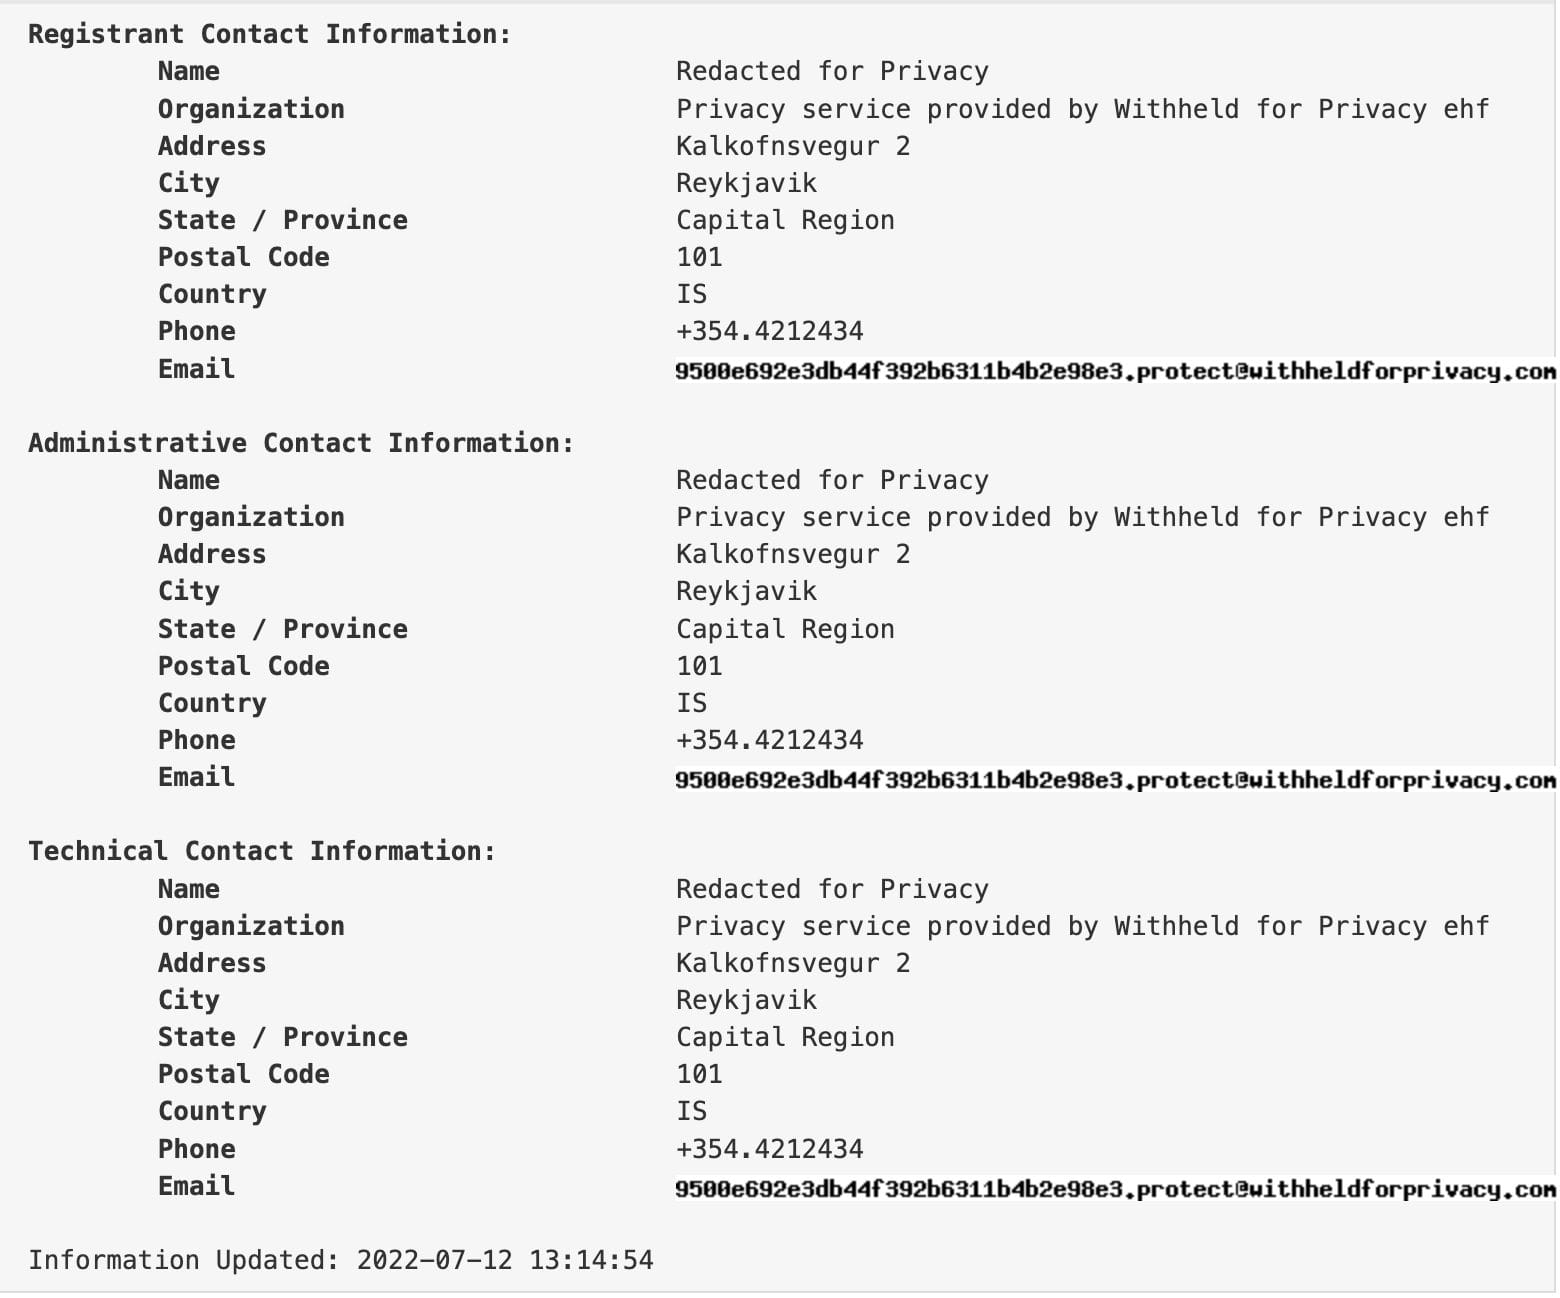1560x1298 pixels.
Task: Click Kalkofnsvegur 2 in the registrant section
Action: point(793,146)
